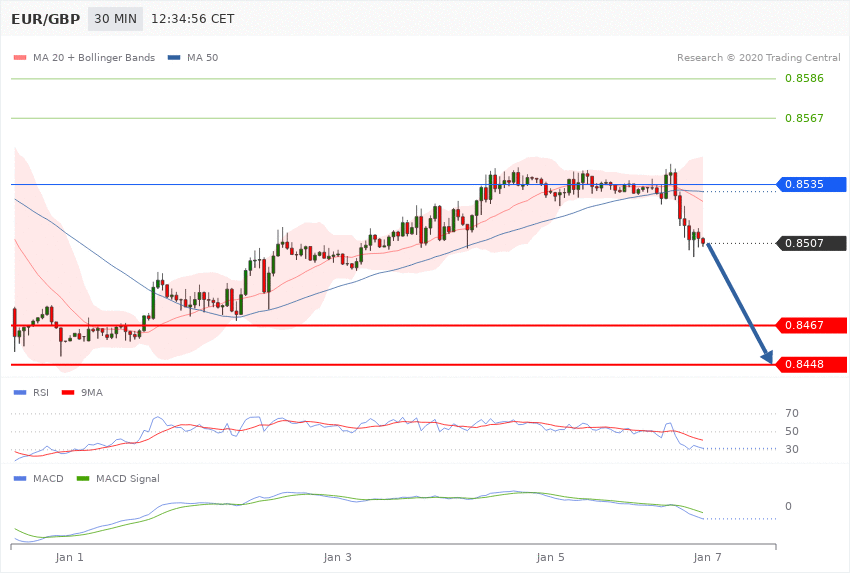Click the MA 50 legend label
The height and width of the screenshot is (576, 850).
[202, 57]
